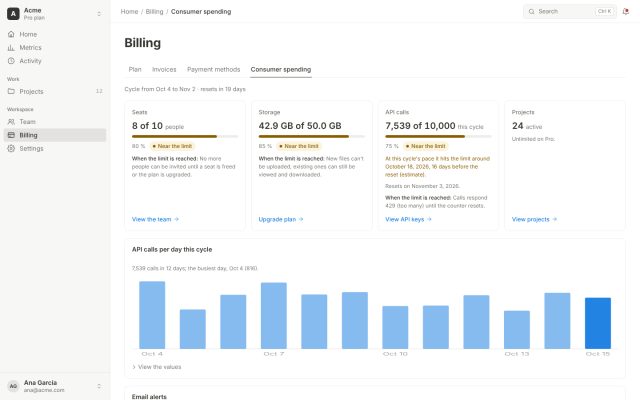Switch to the Invoices tab
The image size is (640, 400).
(164, 69)
